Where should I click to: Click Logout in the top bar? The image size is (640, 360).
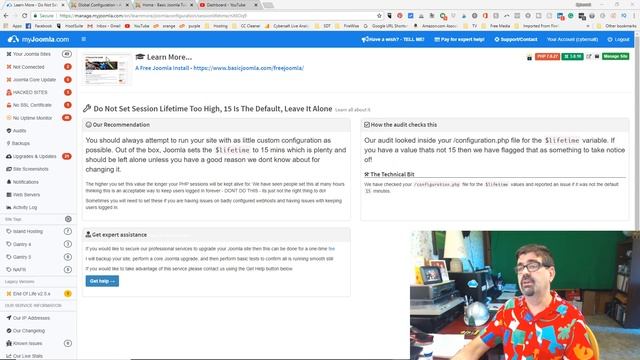point(618,40)
